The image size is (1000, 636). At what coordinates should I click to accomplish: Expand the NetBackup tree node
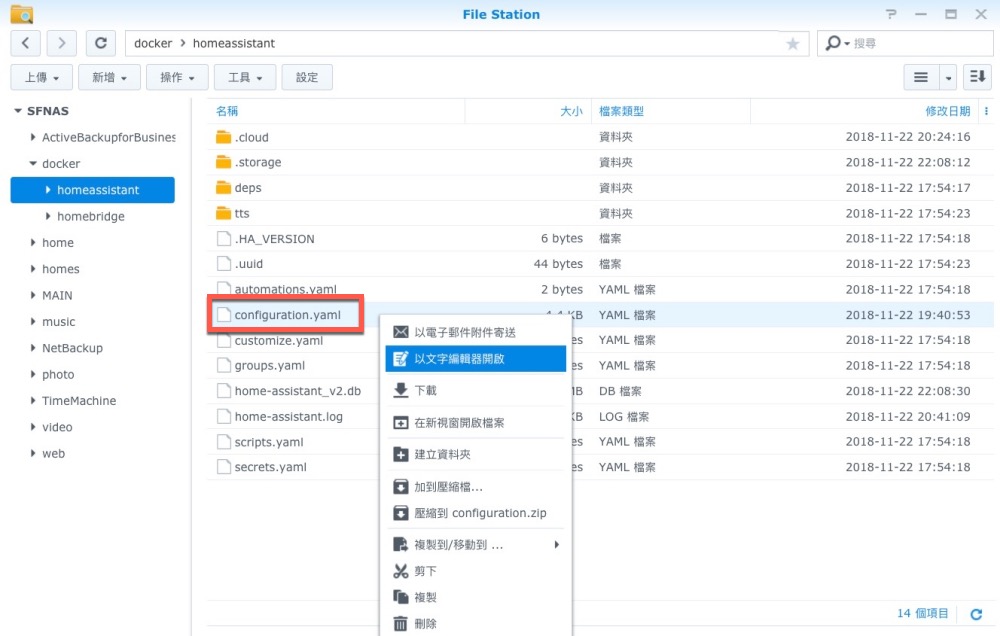click(33, 348)
